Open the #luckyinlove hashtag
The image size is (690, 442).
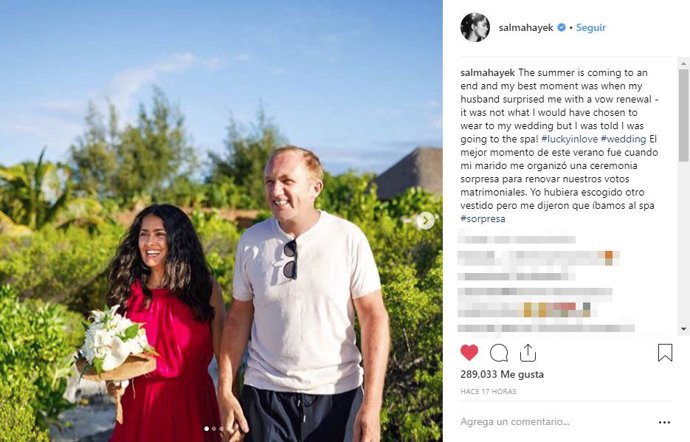(x=569, y=139)
